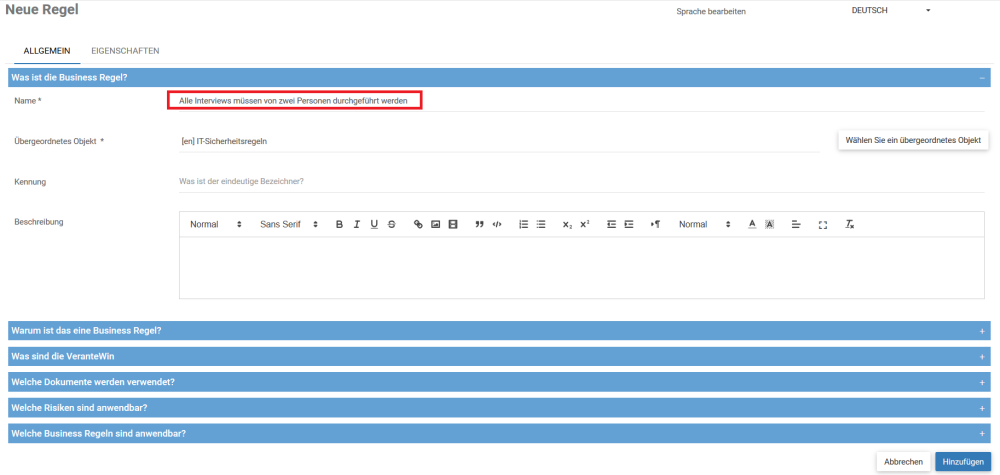Click 'Wählen Sie ein übergeordnetes Objekt' button
The height and width of the screenshot is (475, 1000).
pos(913,140)
